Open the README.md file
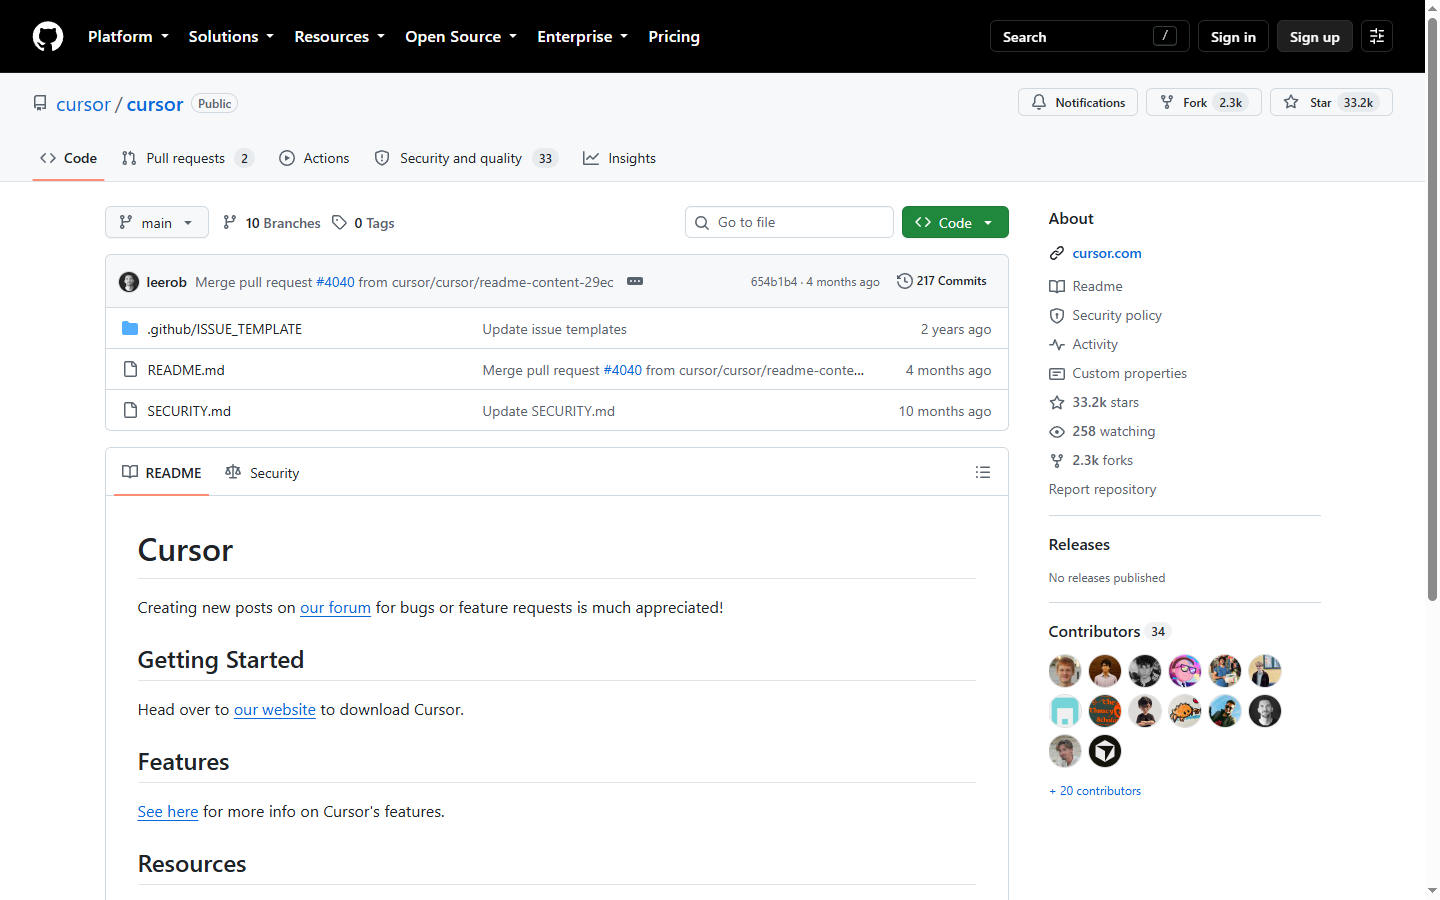This screenshot has height=900, width=1440. pos(186,370)
